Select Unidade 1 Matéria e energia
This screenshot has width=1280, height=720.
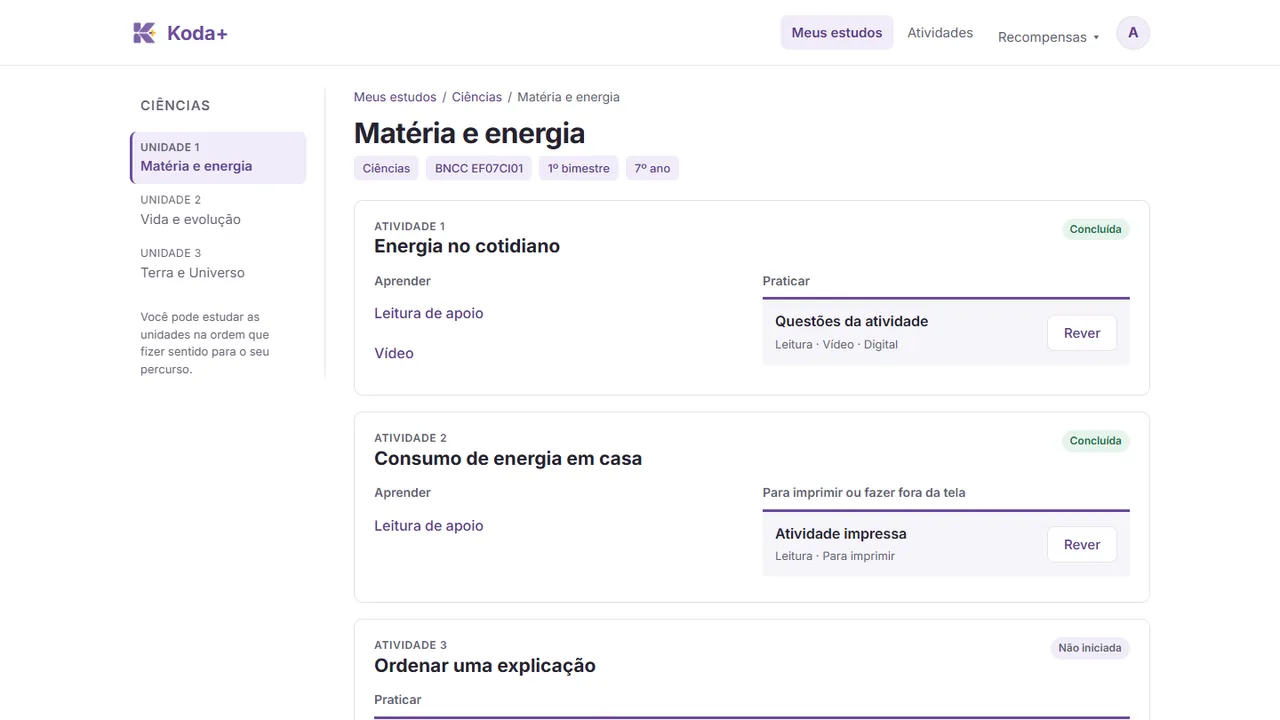[218, 158]
